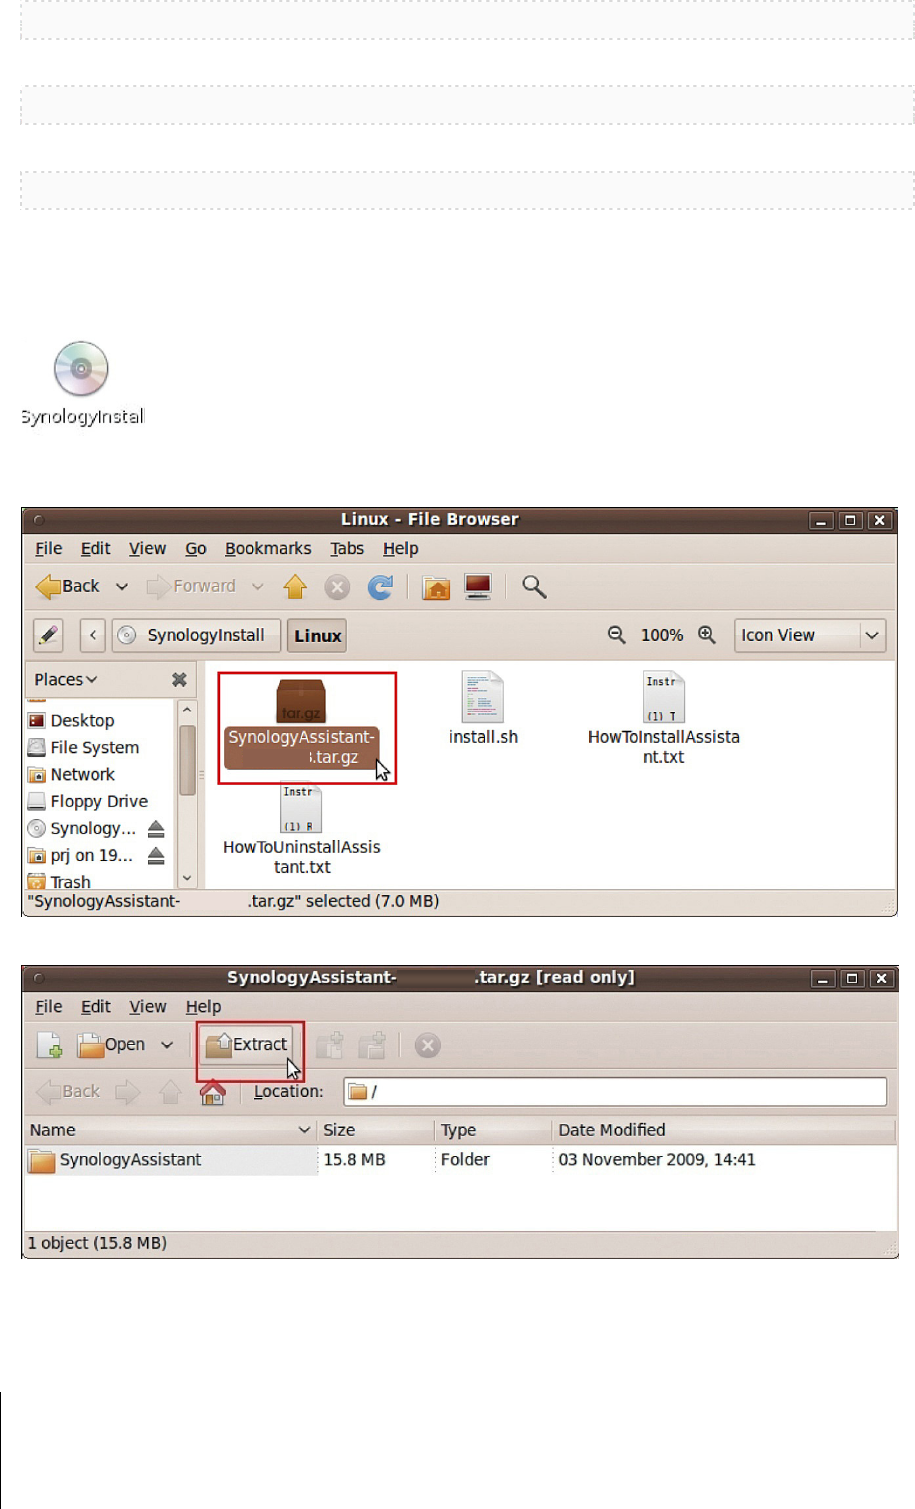Click Extract button in archive manager
915x1509 pixels.
247,1045
